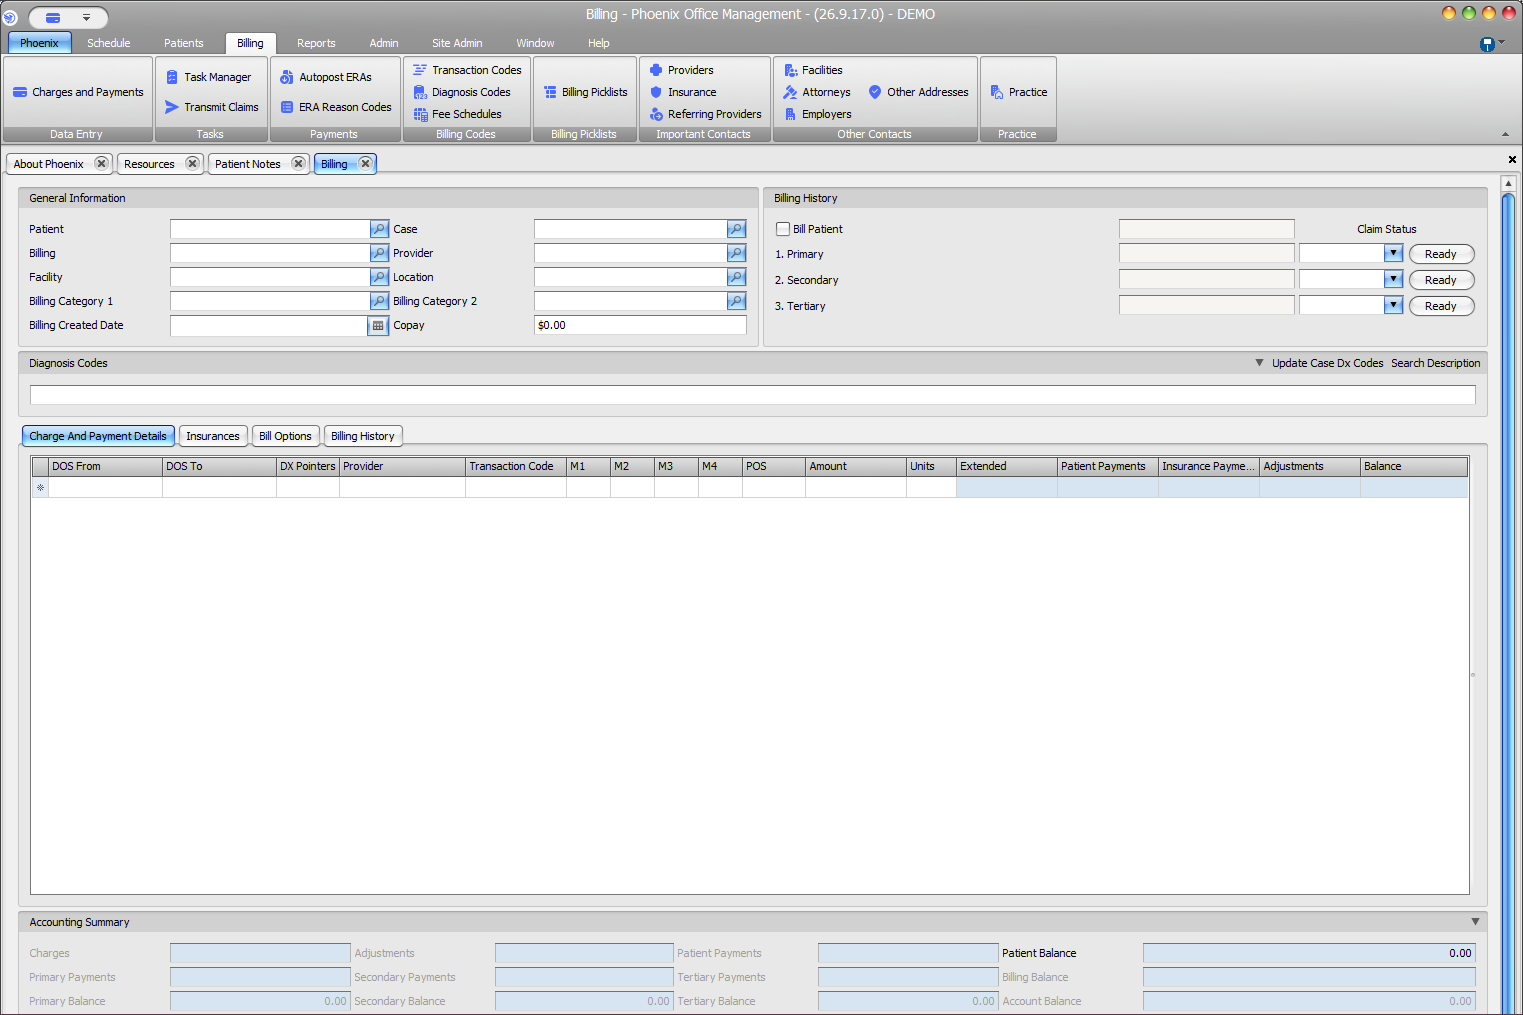Screen dimensions: 1523x1015
Task: Click the Billing Category 1 search icon
Action: coord(379,301)
